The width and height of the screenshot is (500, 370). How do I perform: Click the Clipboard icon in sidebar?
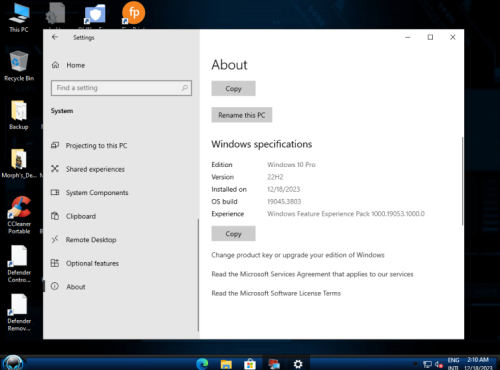click(x=55, y=216)
